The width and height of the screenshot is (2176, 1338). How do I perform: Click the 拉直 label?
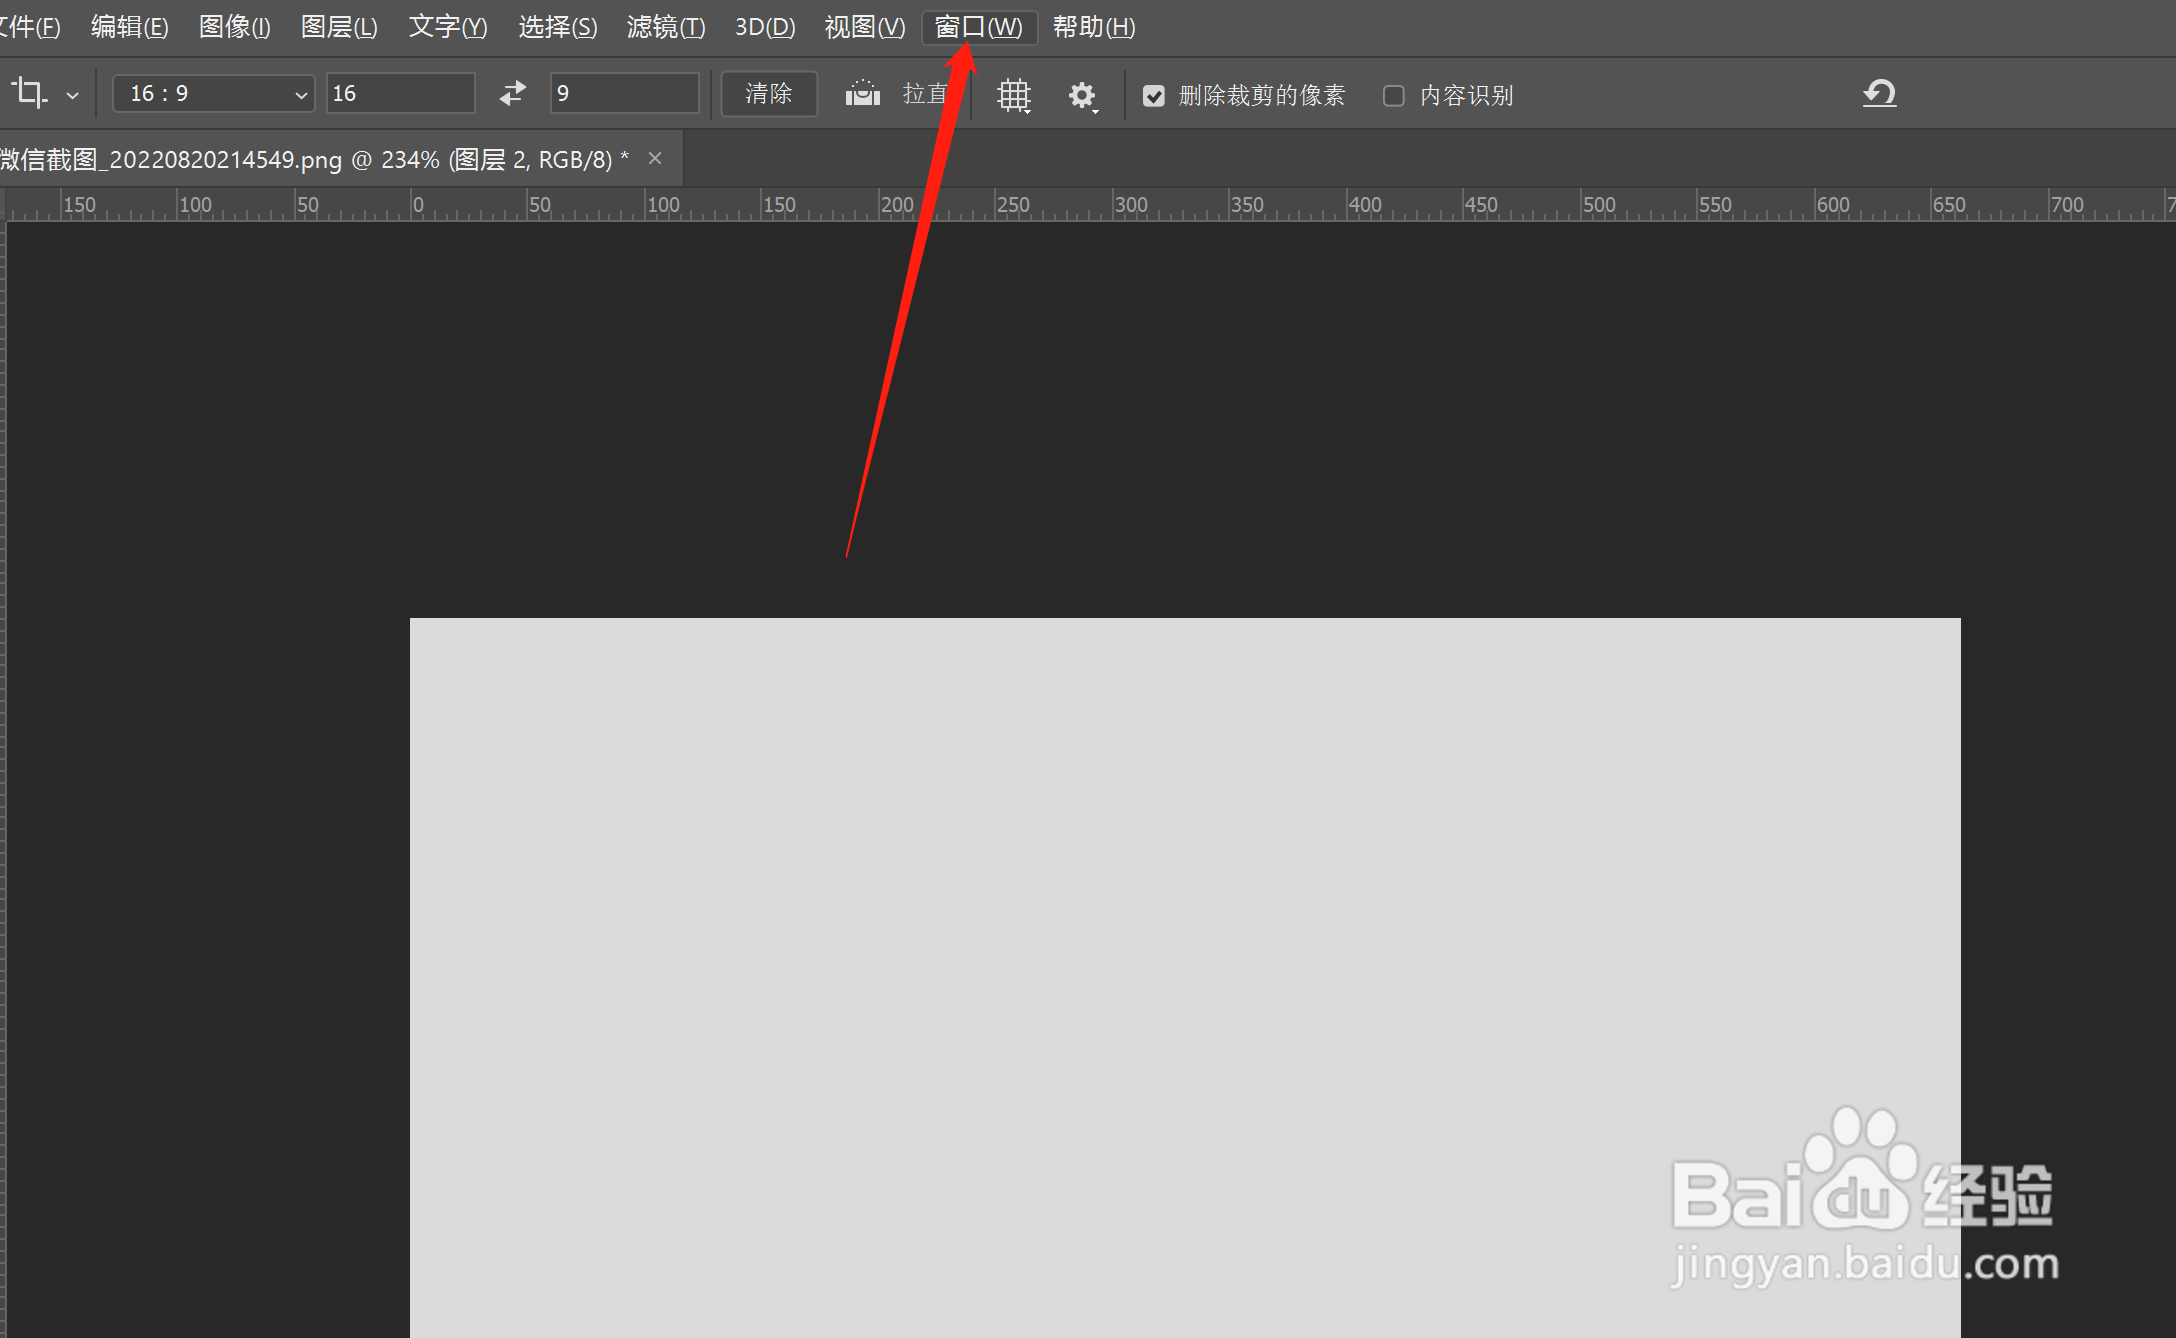click(x=925, y=94)
